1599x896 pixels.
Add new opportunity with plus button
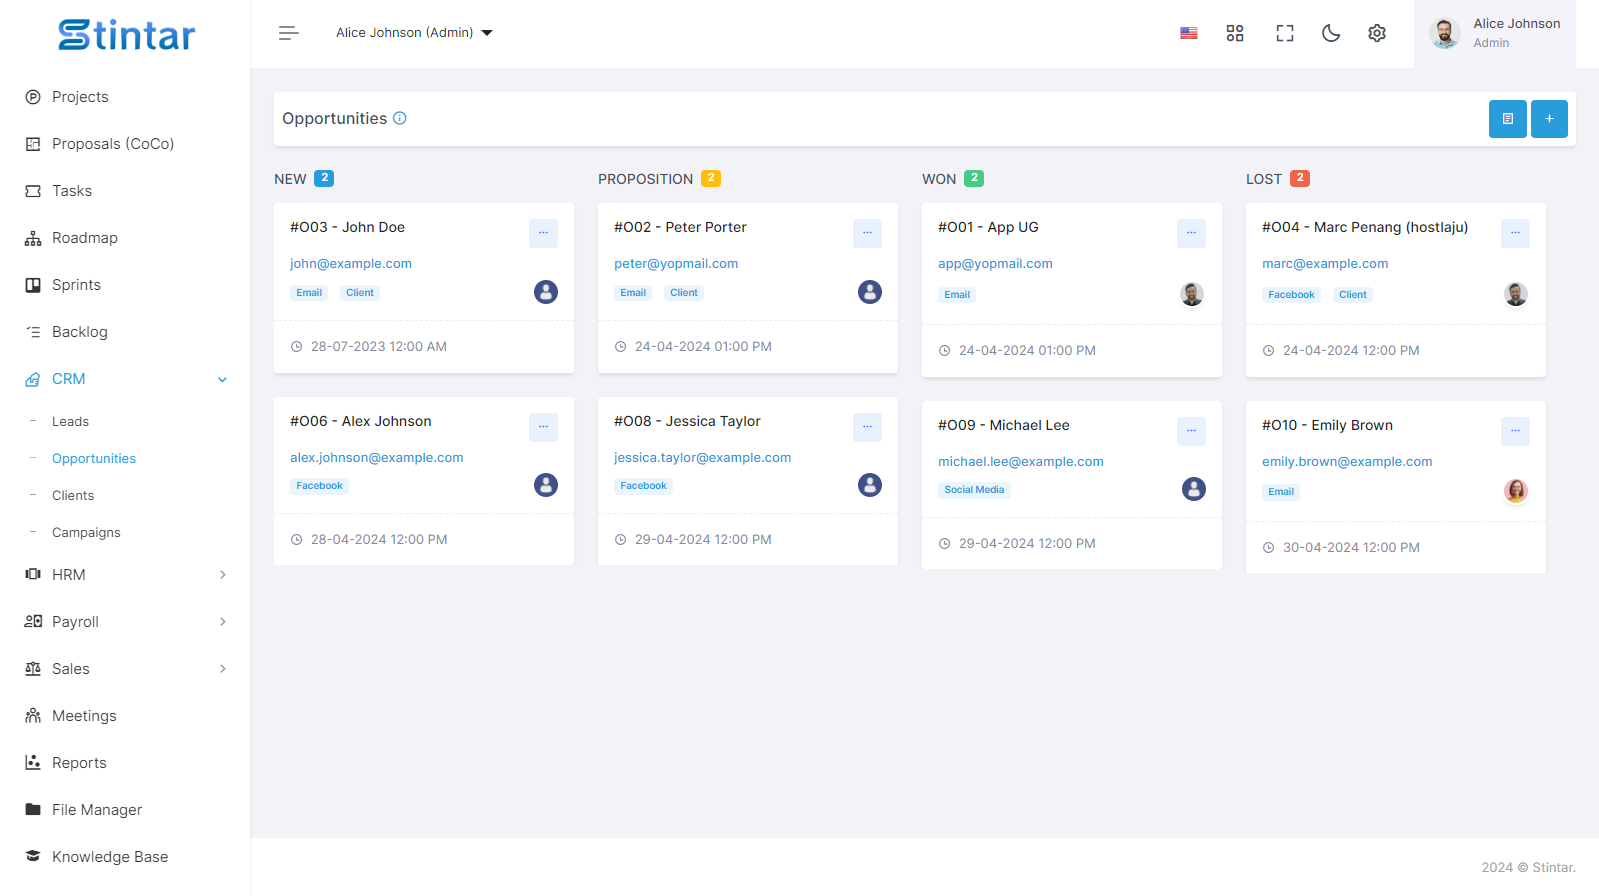pyautogui.click(x=1549, y=119)
